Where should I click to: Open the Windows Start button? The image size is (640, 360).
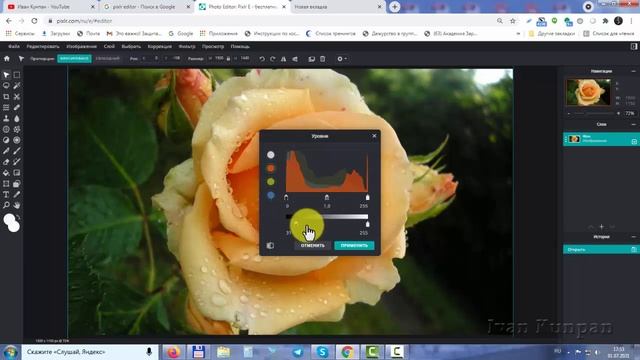coord(10,352)
